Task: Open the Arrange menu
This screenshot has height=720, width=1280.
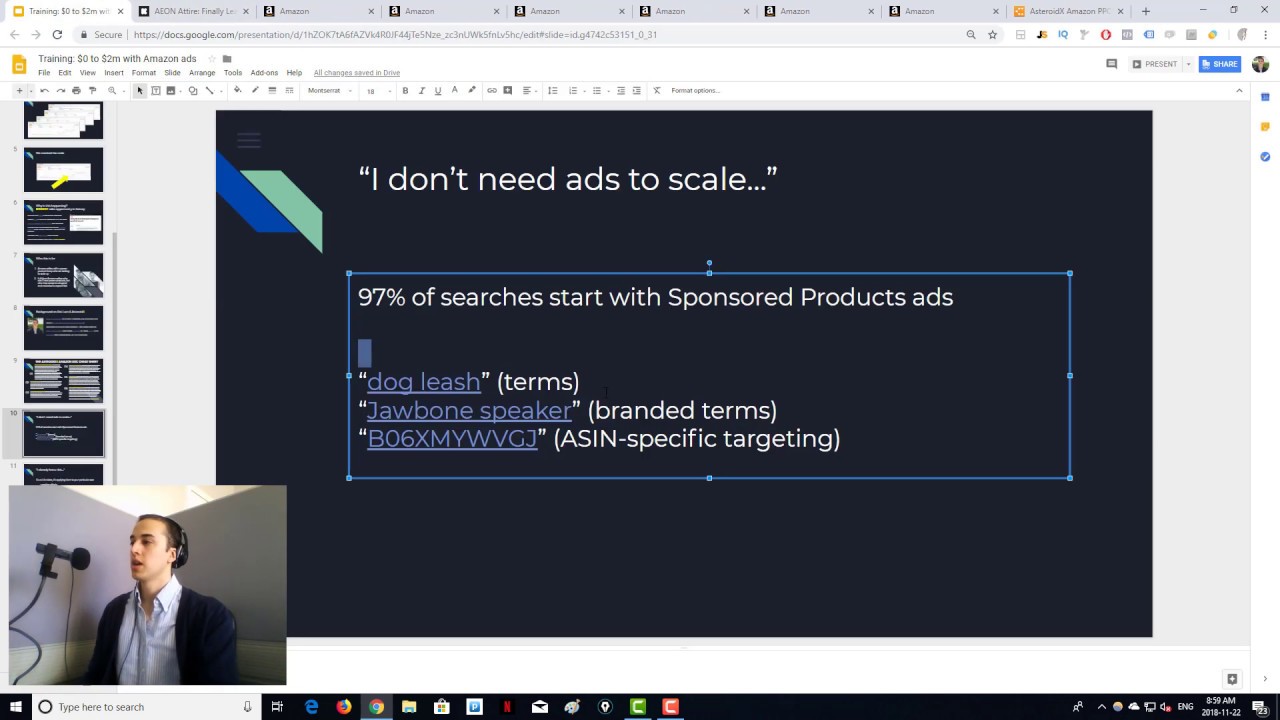Action: (202, 73)
